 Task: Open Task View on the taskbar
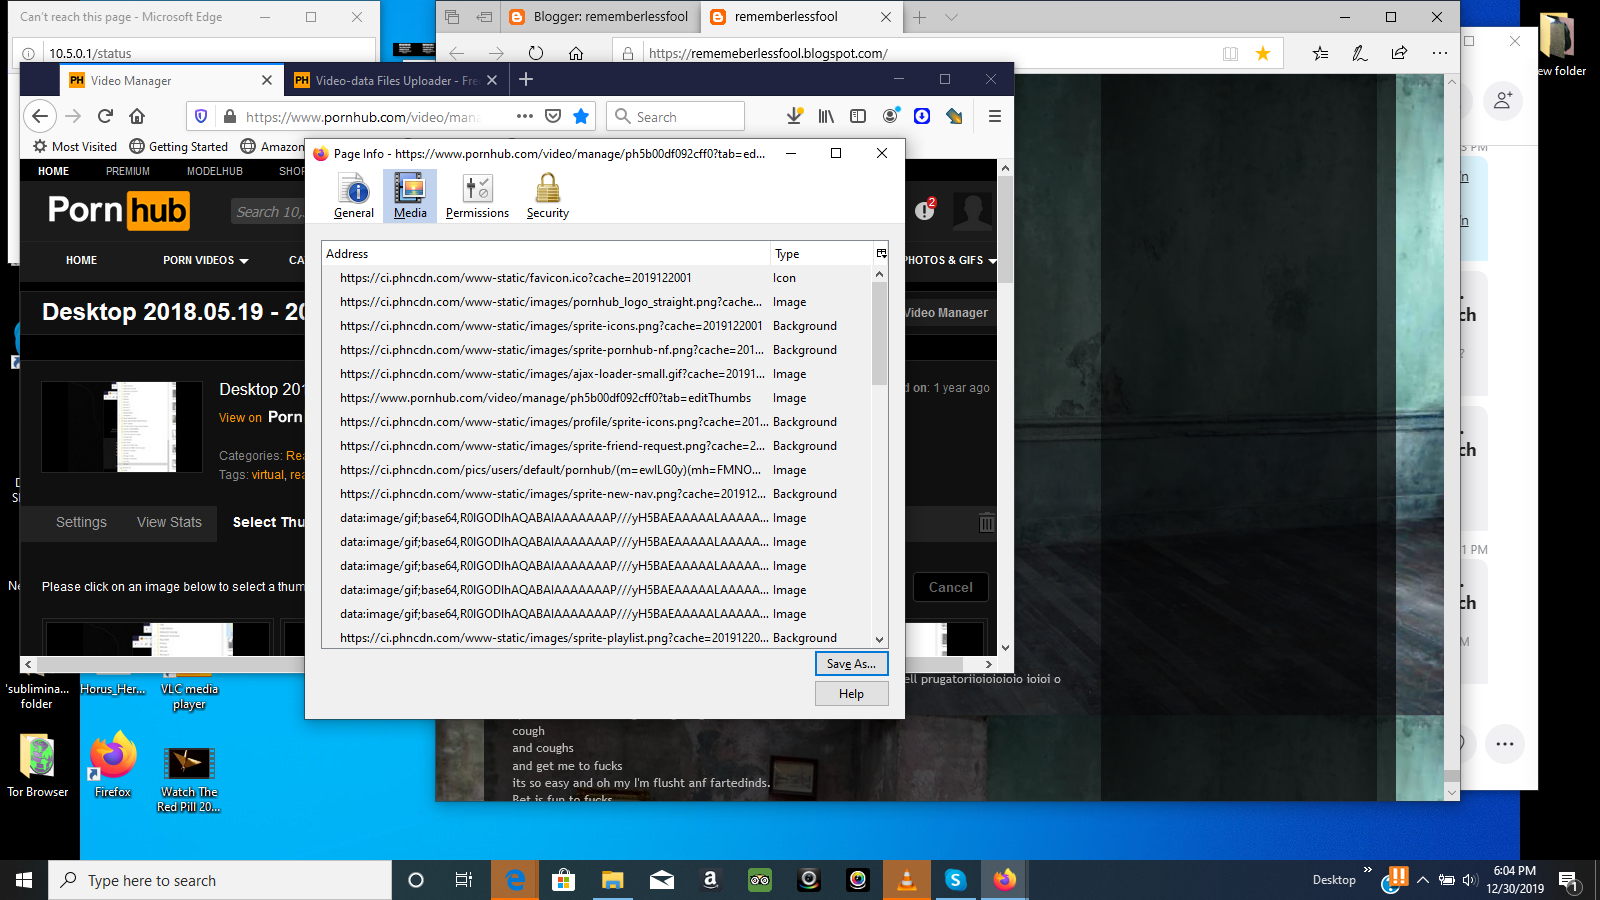[464, 880]
